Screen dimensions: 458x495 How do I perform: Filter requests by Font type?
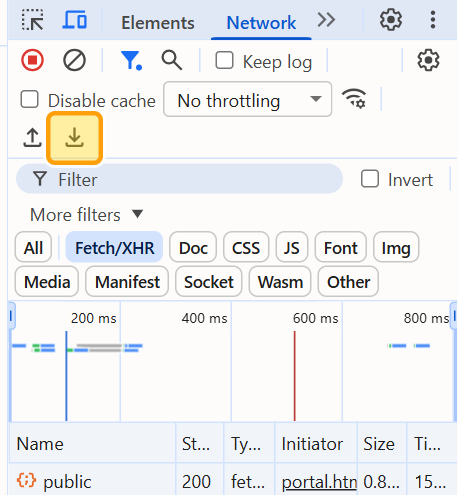pyautogui.click(x=341, y=248)
